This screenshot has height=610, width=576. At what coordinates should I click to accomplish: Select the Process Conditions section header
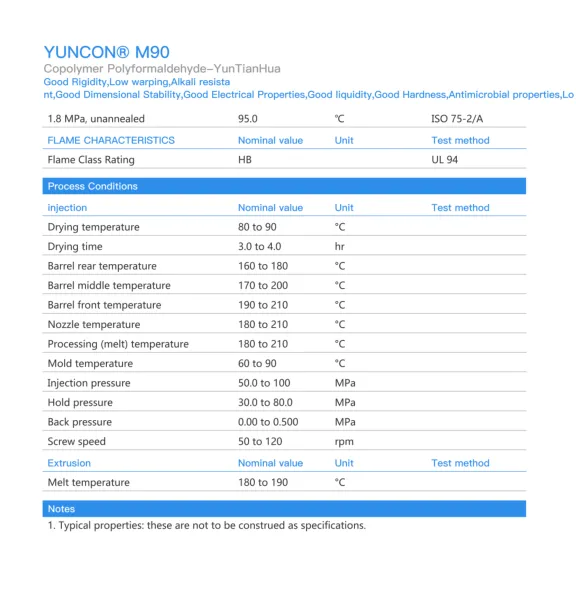[x=284, y=186]
